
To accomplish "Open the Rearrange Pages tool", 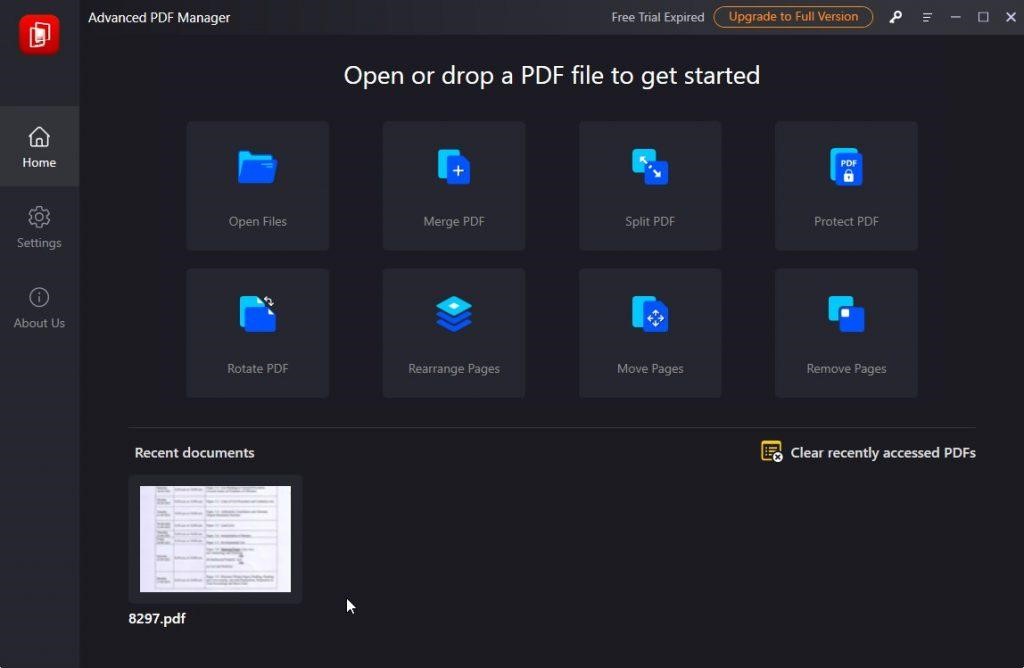I will pos(453,332).
